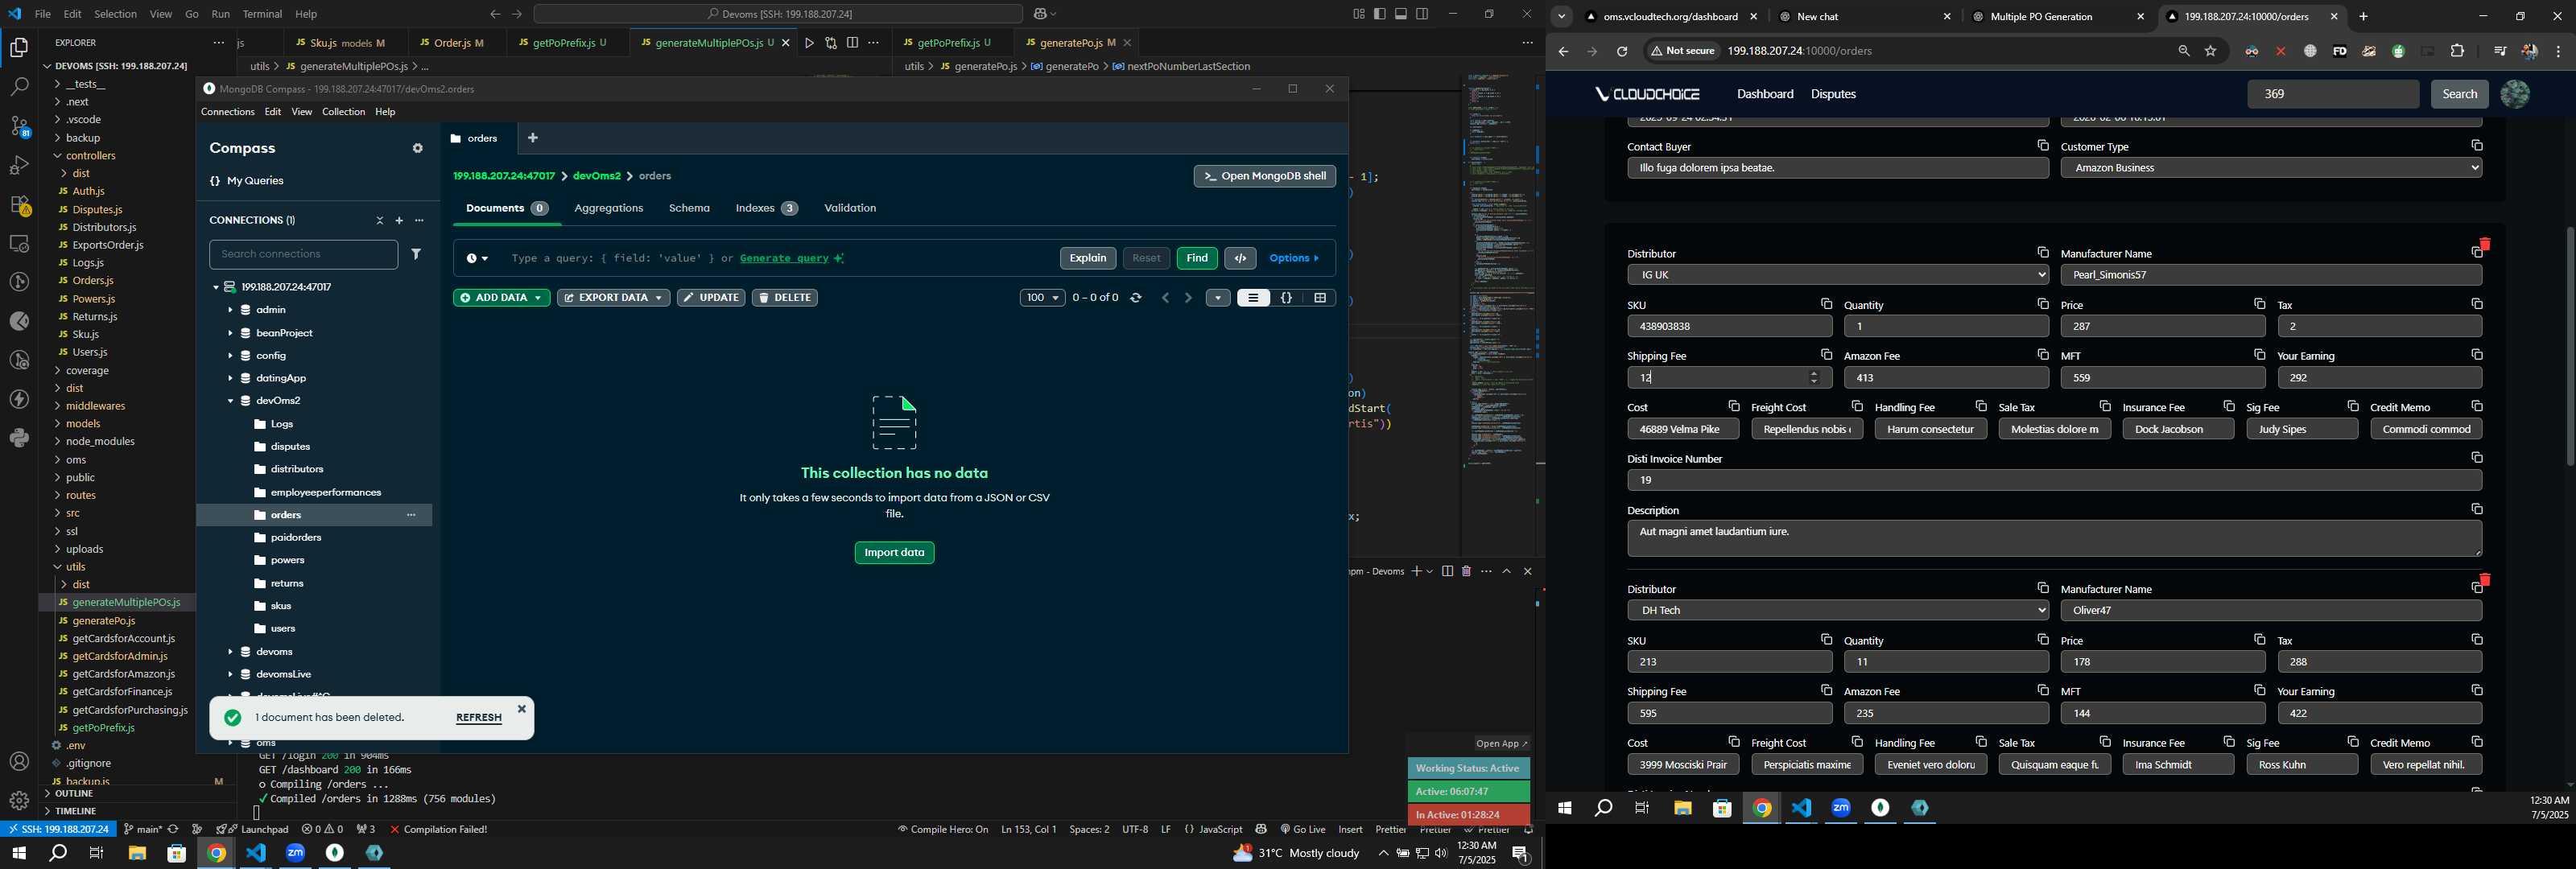The height and width of the screenshot is (869, 2576).
Task: Expand the admin database node
Action: (230, 311)
